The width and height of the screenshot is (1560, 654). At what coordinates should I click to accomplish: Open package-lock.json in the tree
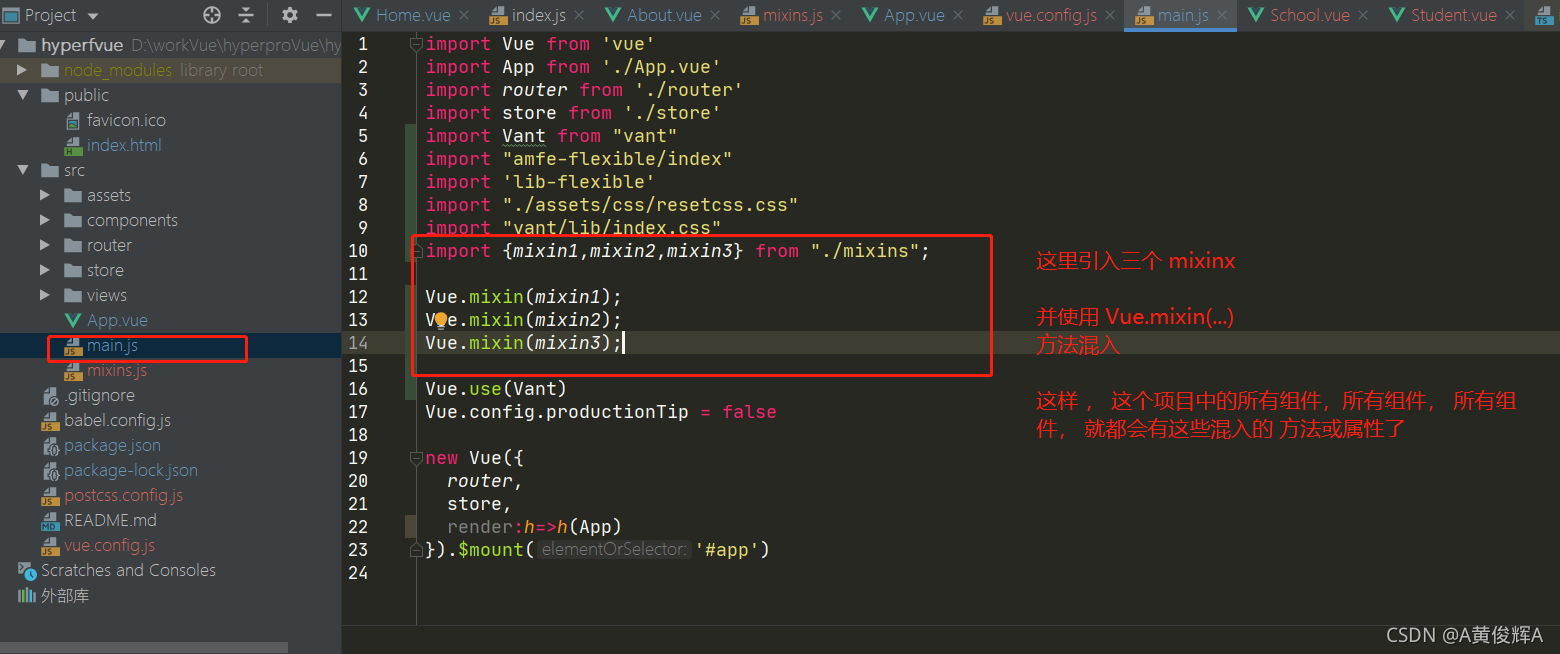(x=131, y=470)
